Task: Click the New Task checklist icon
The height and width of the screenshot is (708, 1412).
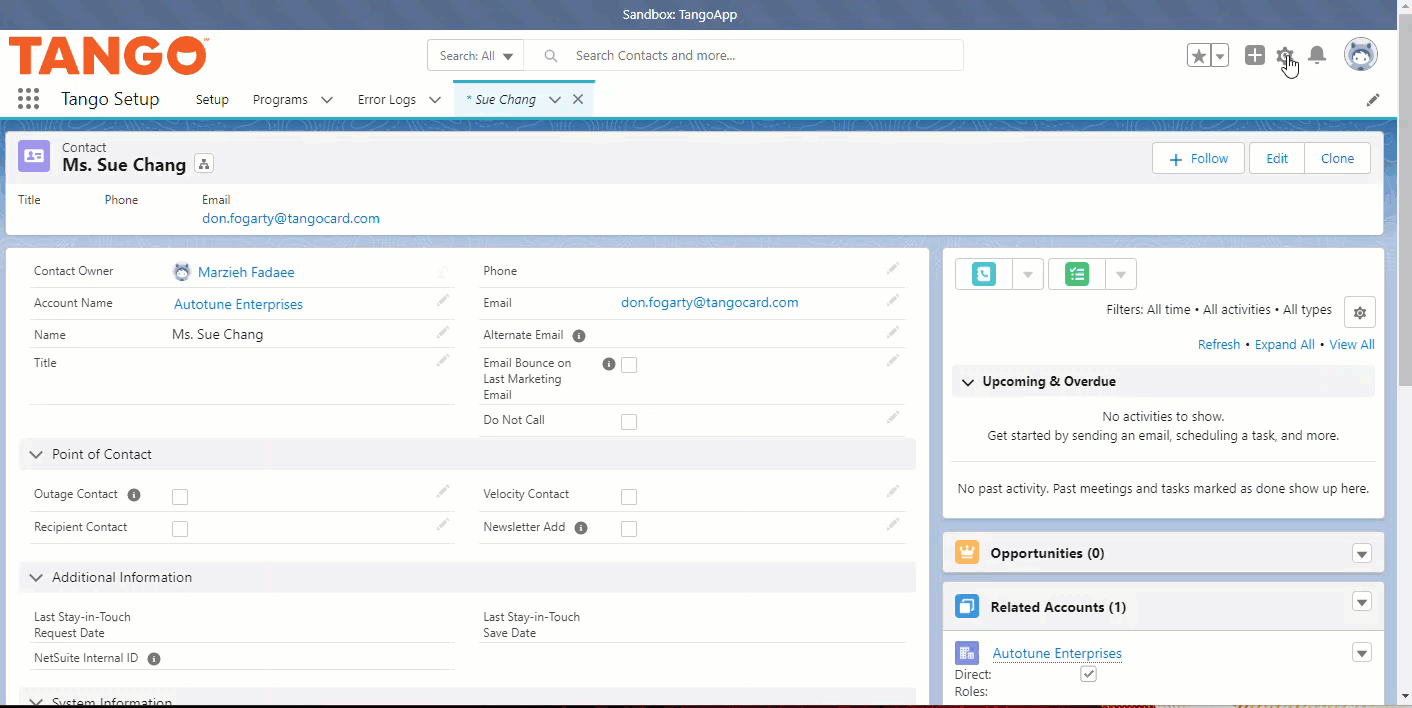Action: (x=1077, y=274)
